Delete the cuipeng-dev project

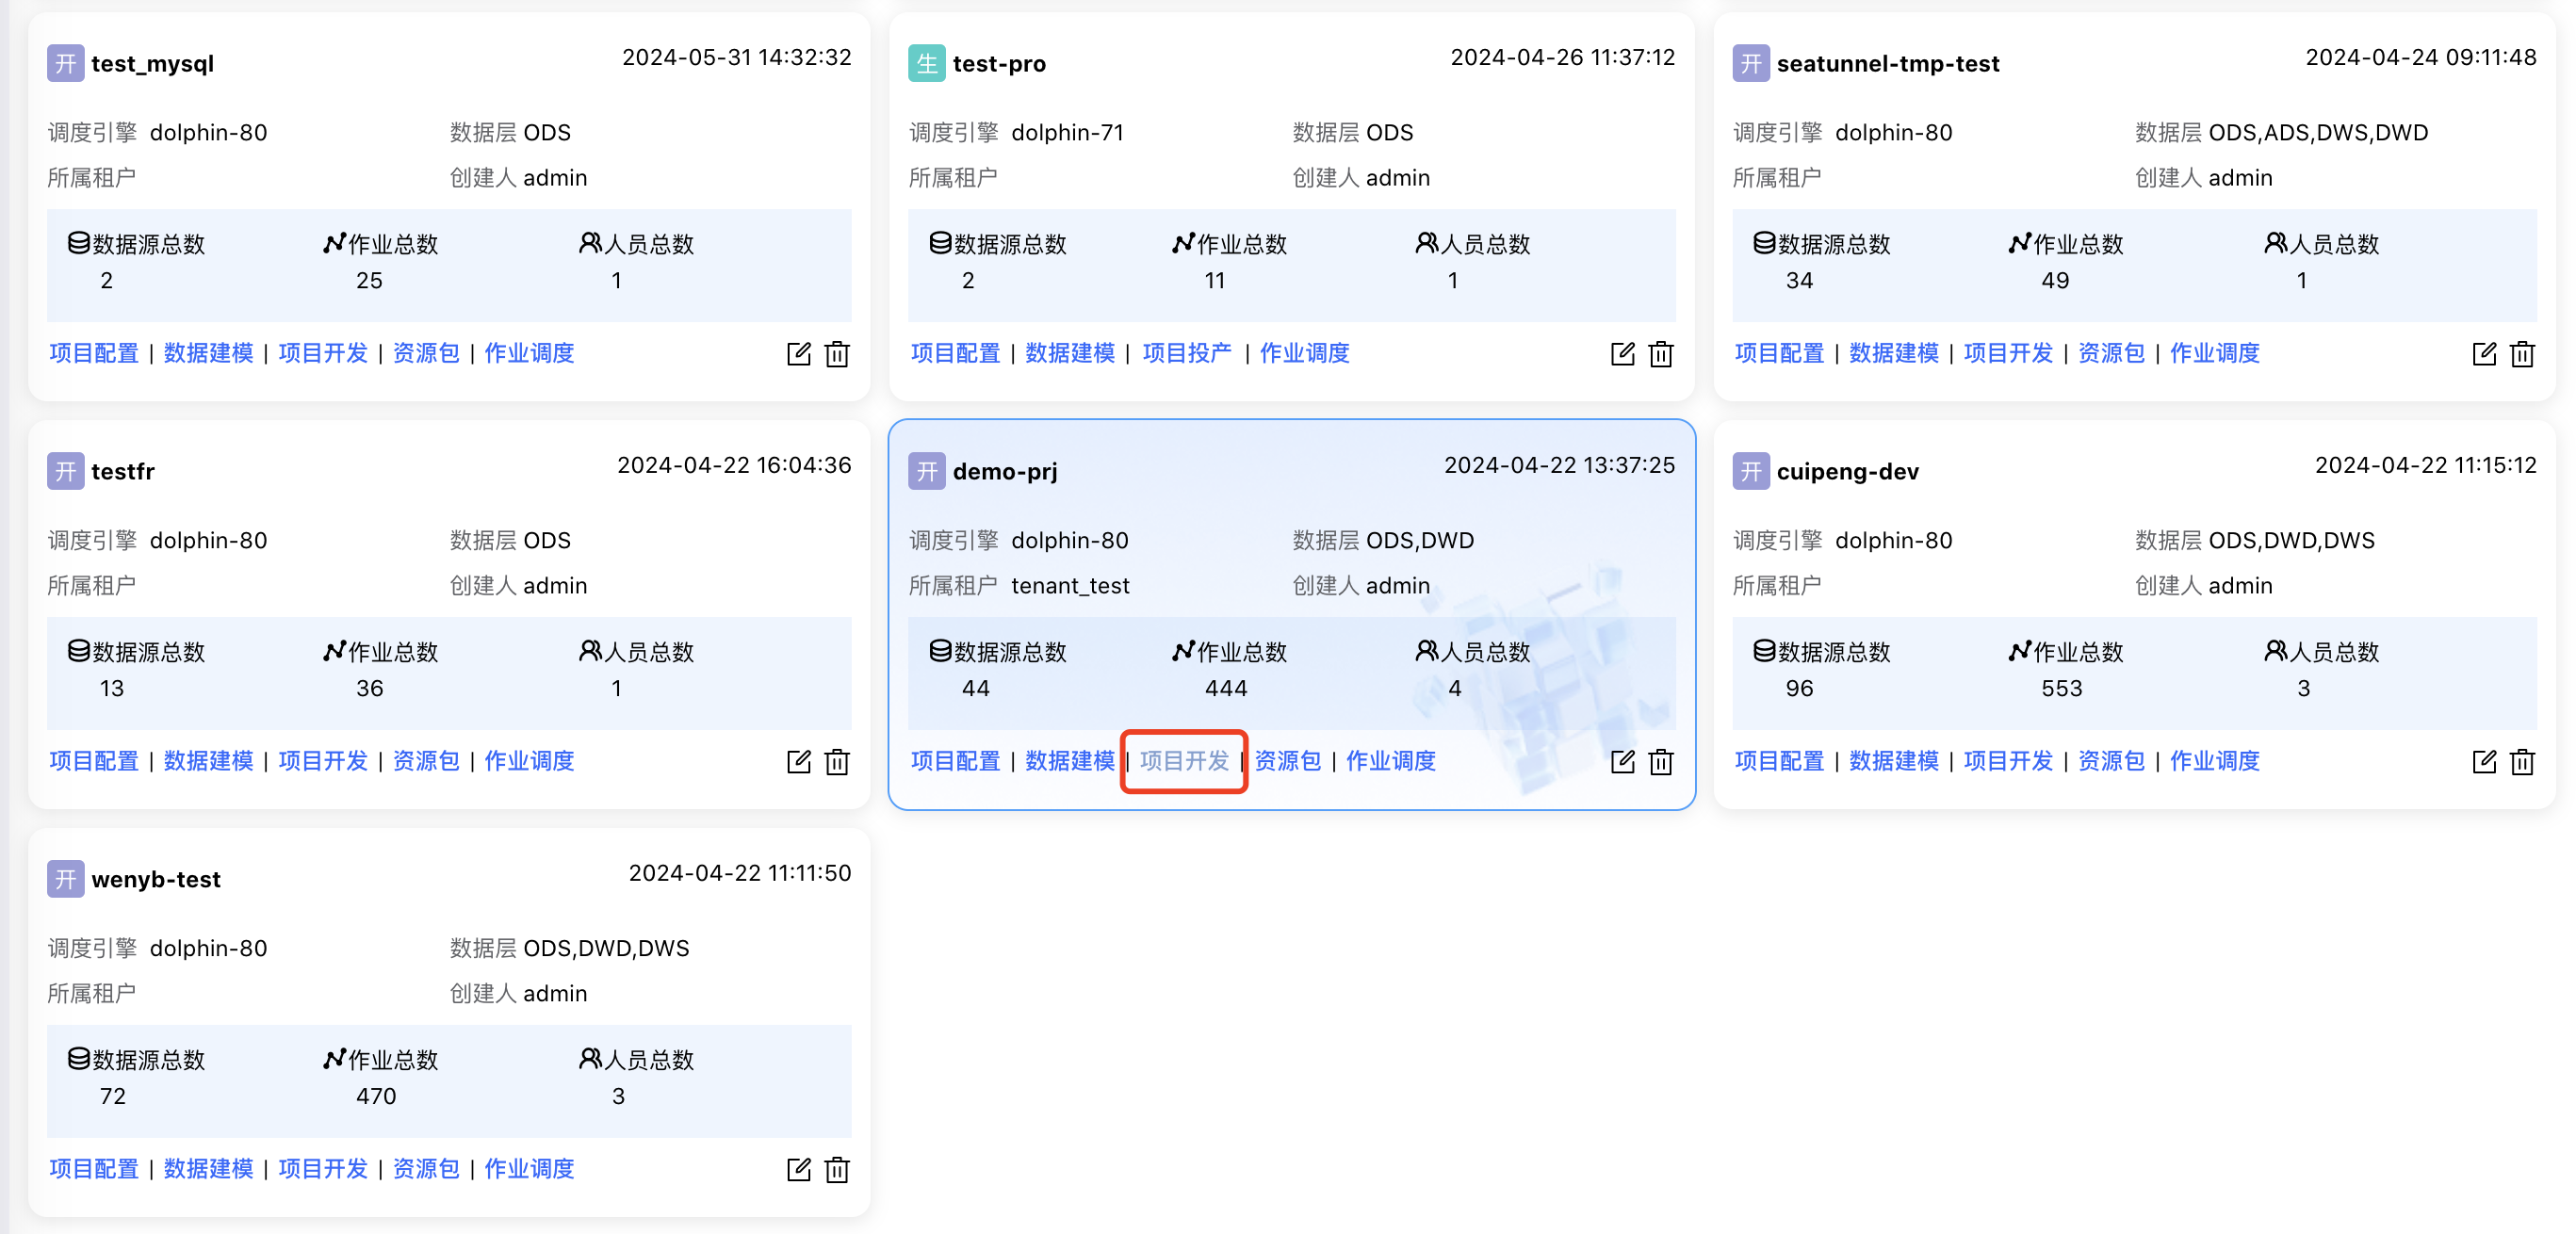pos(2523,761)
